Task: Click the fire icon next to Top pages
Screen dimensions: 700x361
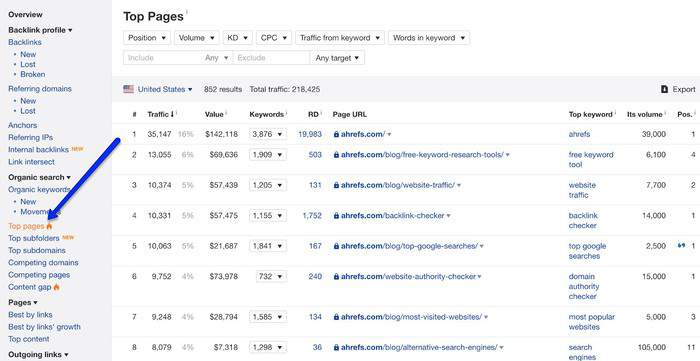Action: [x=49, y=226]
